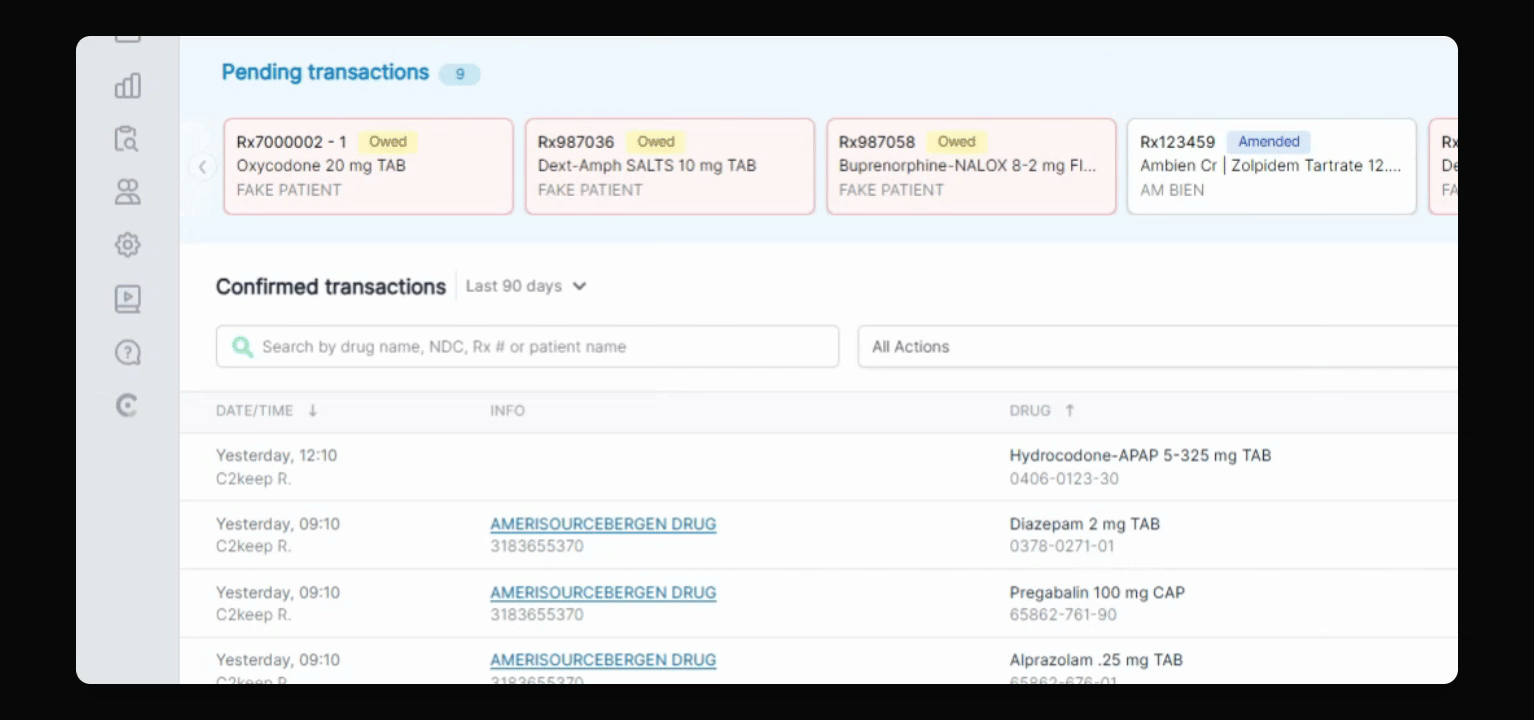Click the pending count badge 9
The height and width of the screenshot is (720, 1534).
460,74
